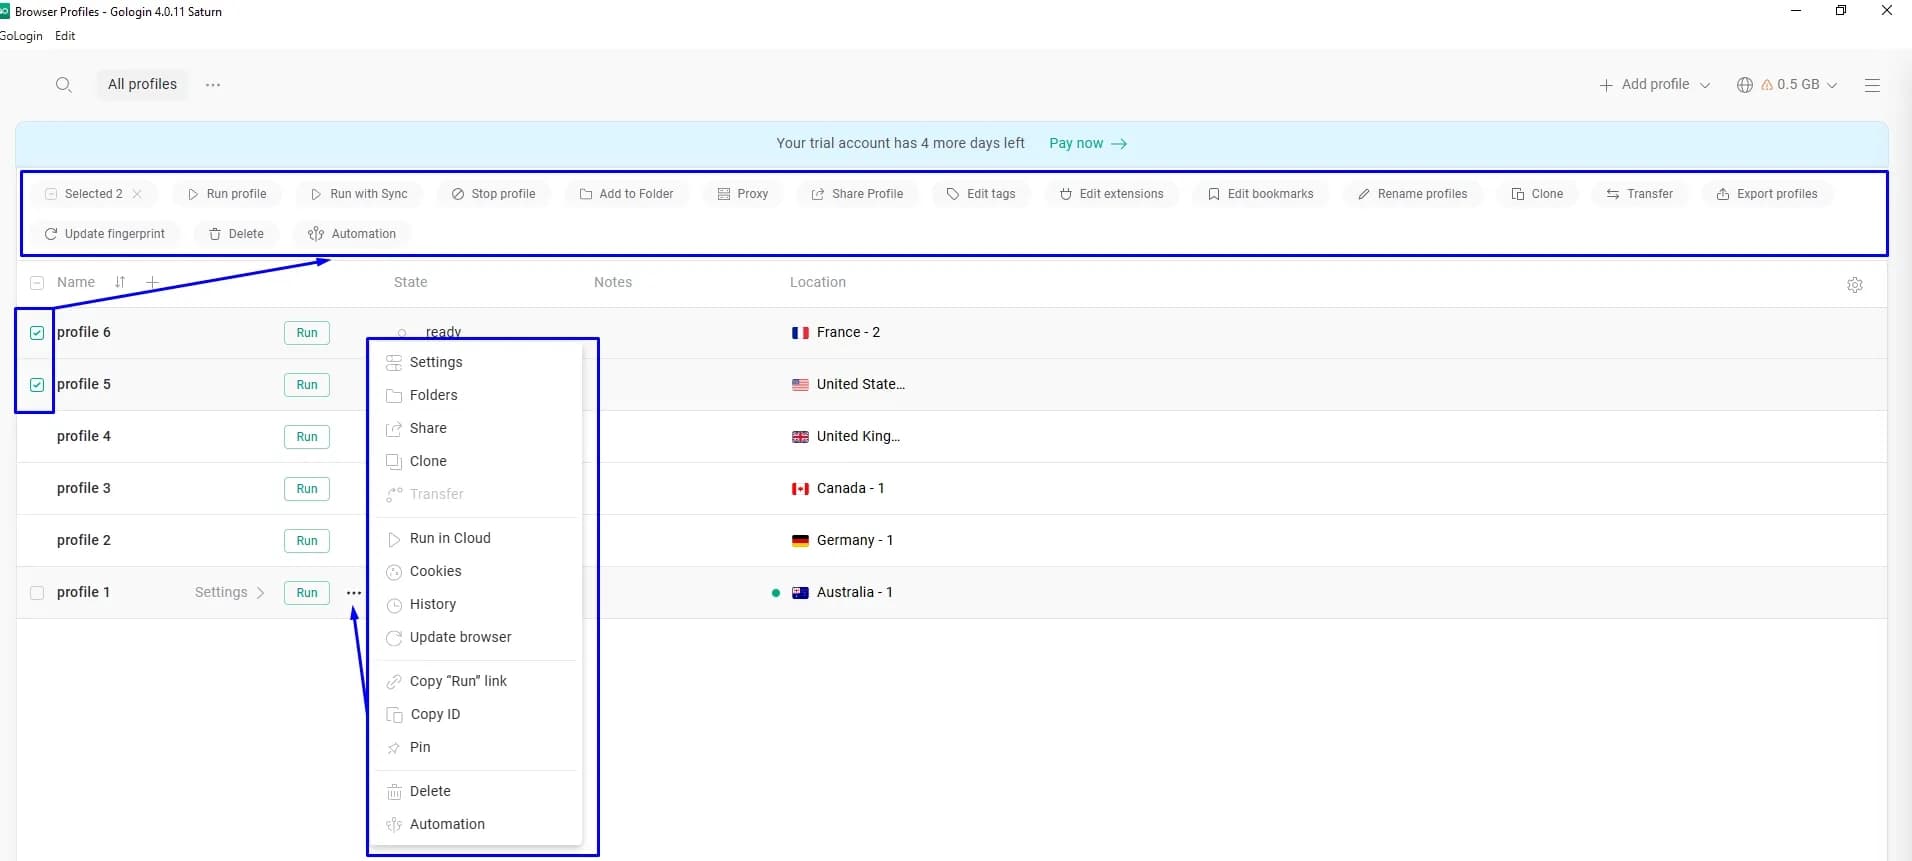Tick the profile 1 checkbox
Screen dimensions: 1912x861
[x=37, y=593]
